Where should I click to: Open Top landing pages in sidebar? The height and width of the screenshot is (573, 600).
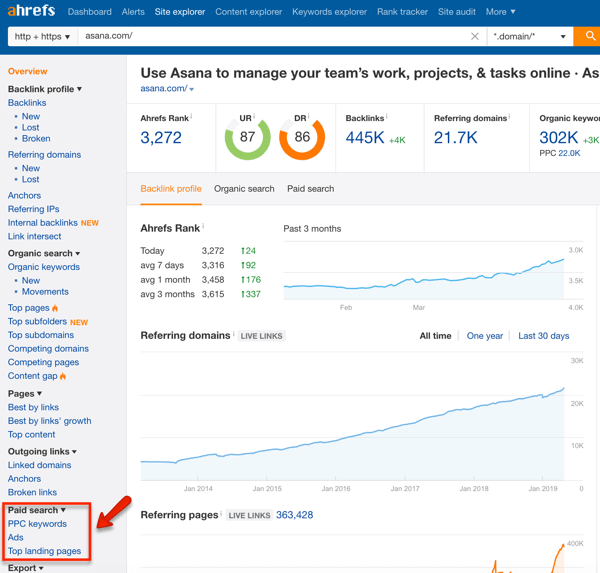(44, 551)
